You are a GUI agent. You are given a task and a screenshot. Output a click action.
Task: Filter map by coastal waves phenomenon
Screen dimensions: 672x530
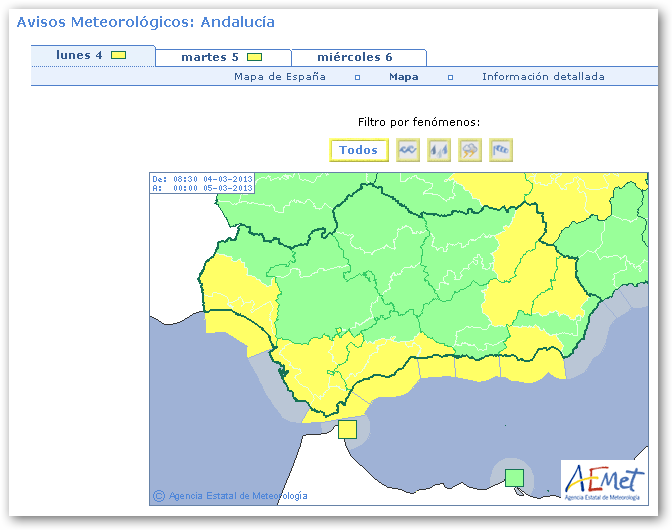(407, 150)
